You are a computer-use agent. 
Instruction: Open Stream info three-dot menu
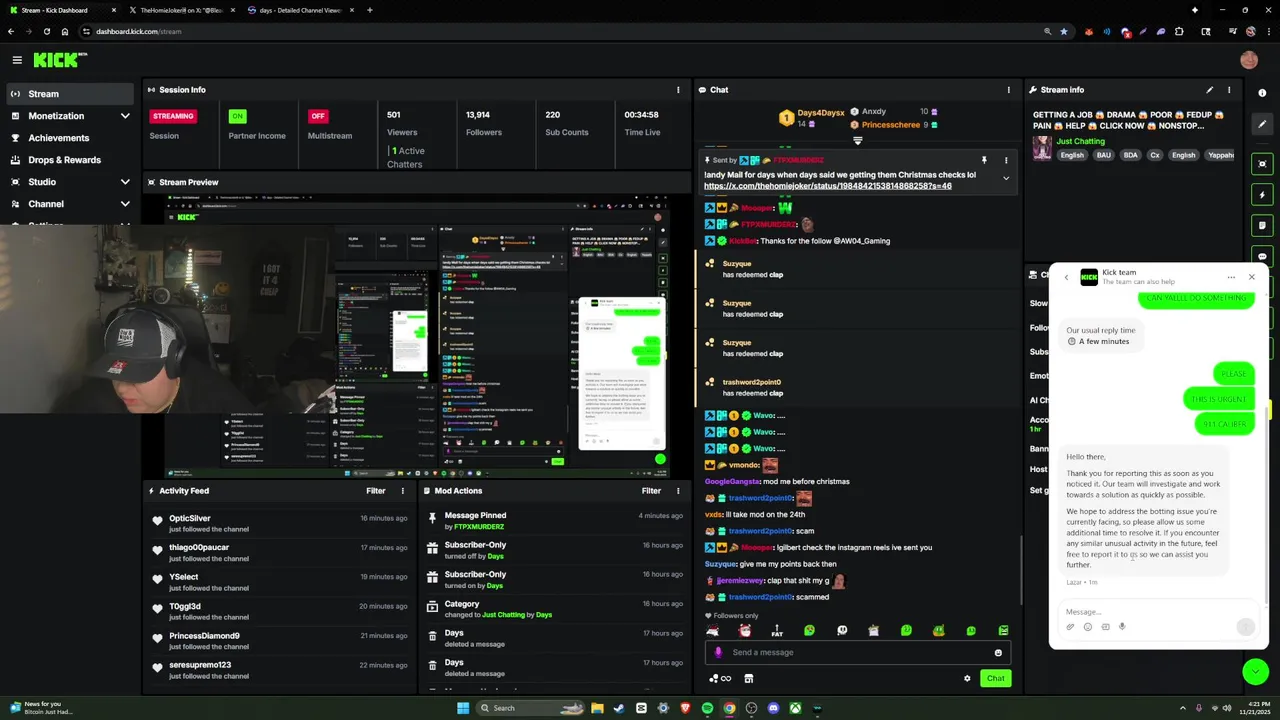tap(1229, 90)
